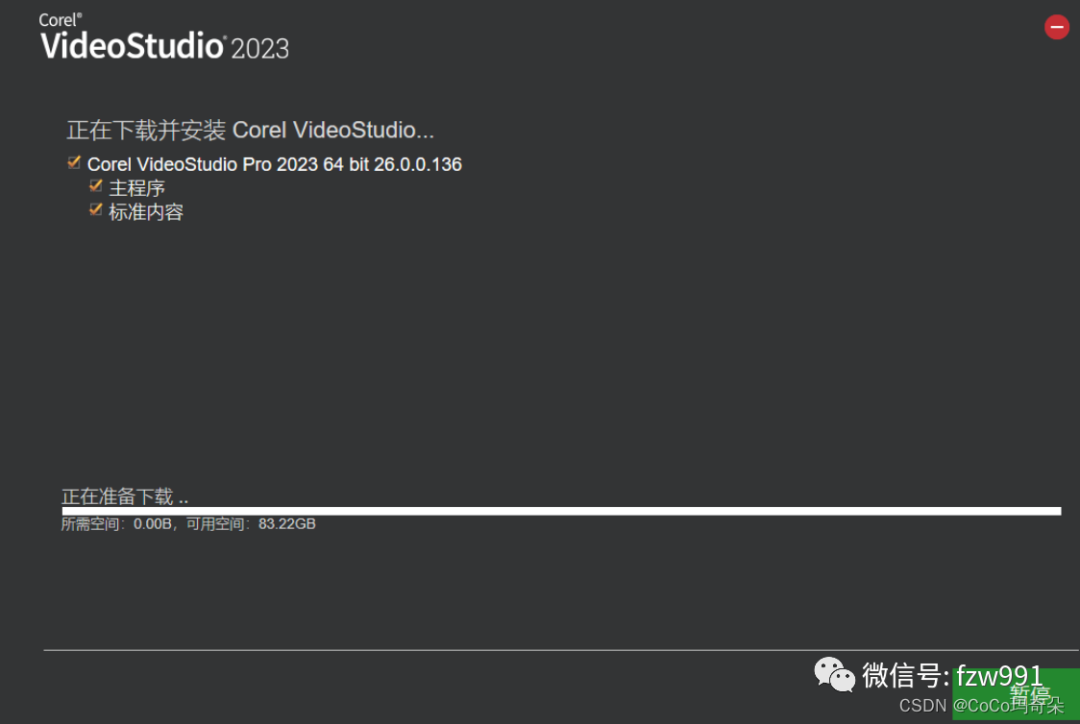The height and width of the screenshot is (724, 1080).
Task: Click the 微信号 fzw991 watermark text
Action: click(x=953, y=675)
